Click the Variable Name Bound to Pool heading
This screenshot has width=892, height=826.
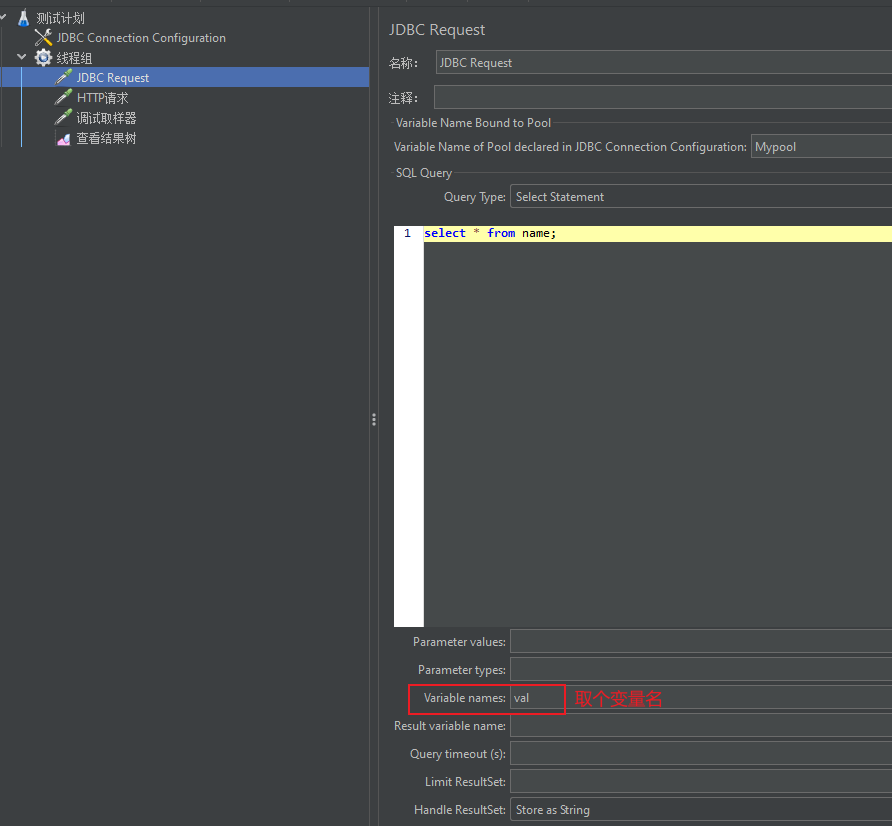(473, 123)
